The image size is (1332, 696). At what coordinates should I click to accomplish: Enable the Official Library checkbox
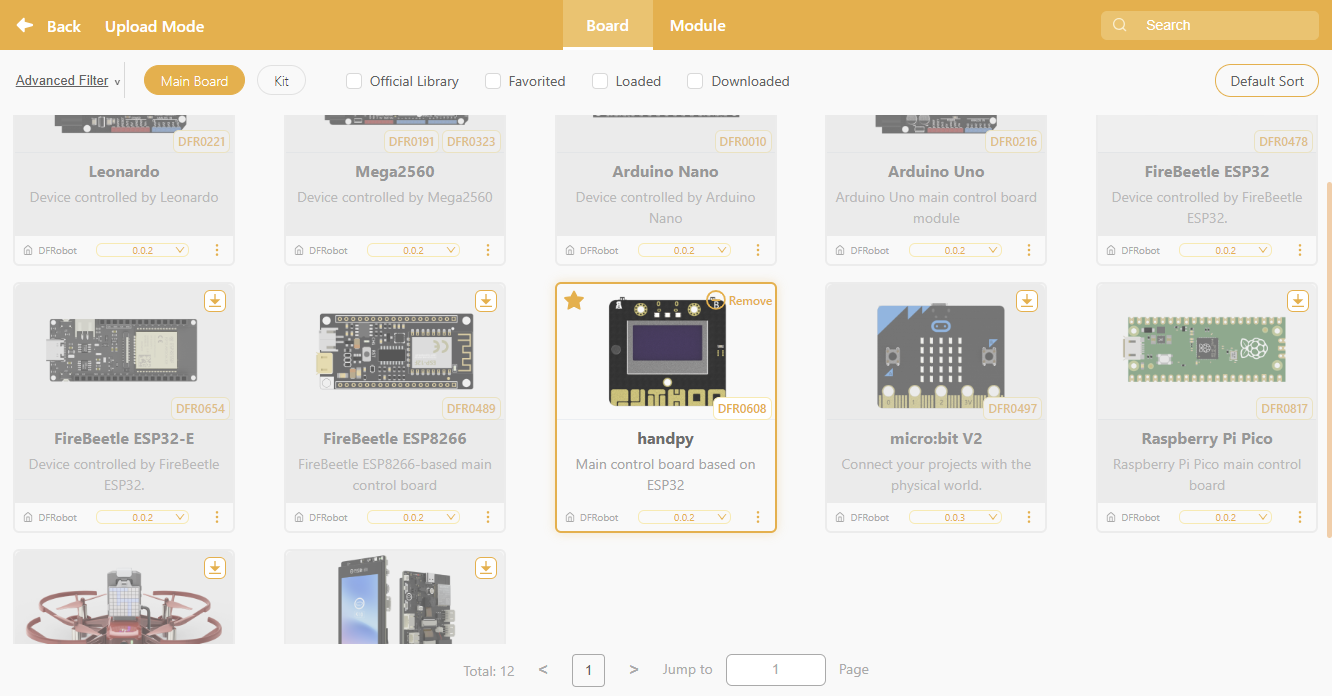[x=354, y=81]
